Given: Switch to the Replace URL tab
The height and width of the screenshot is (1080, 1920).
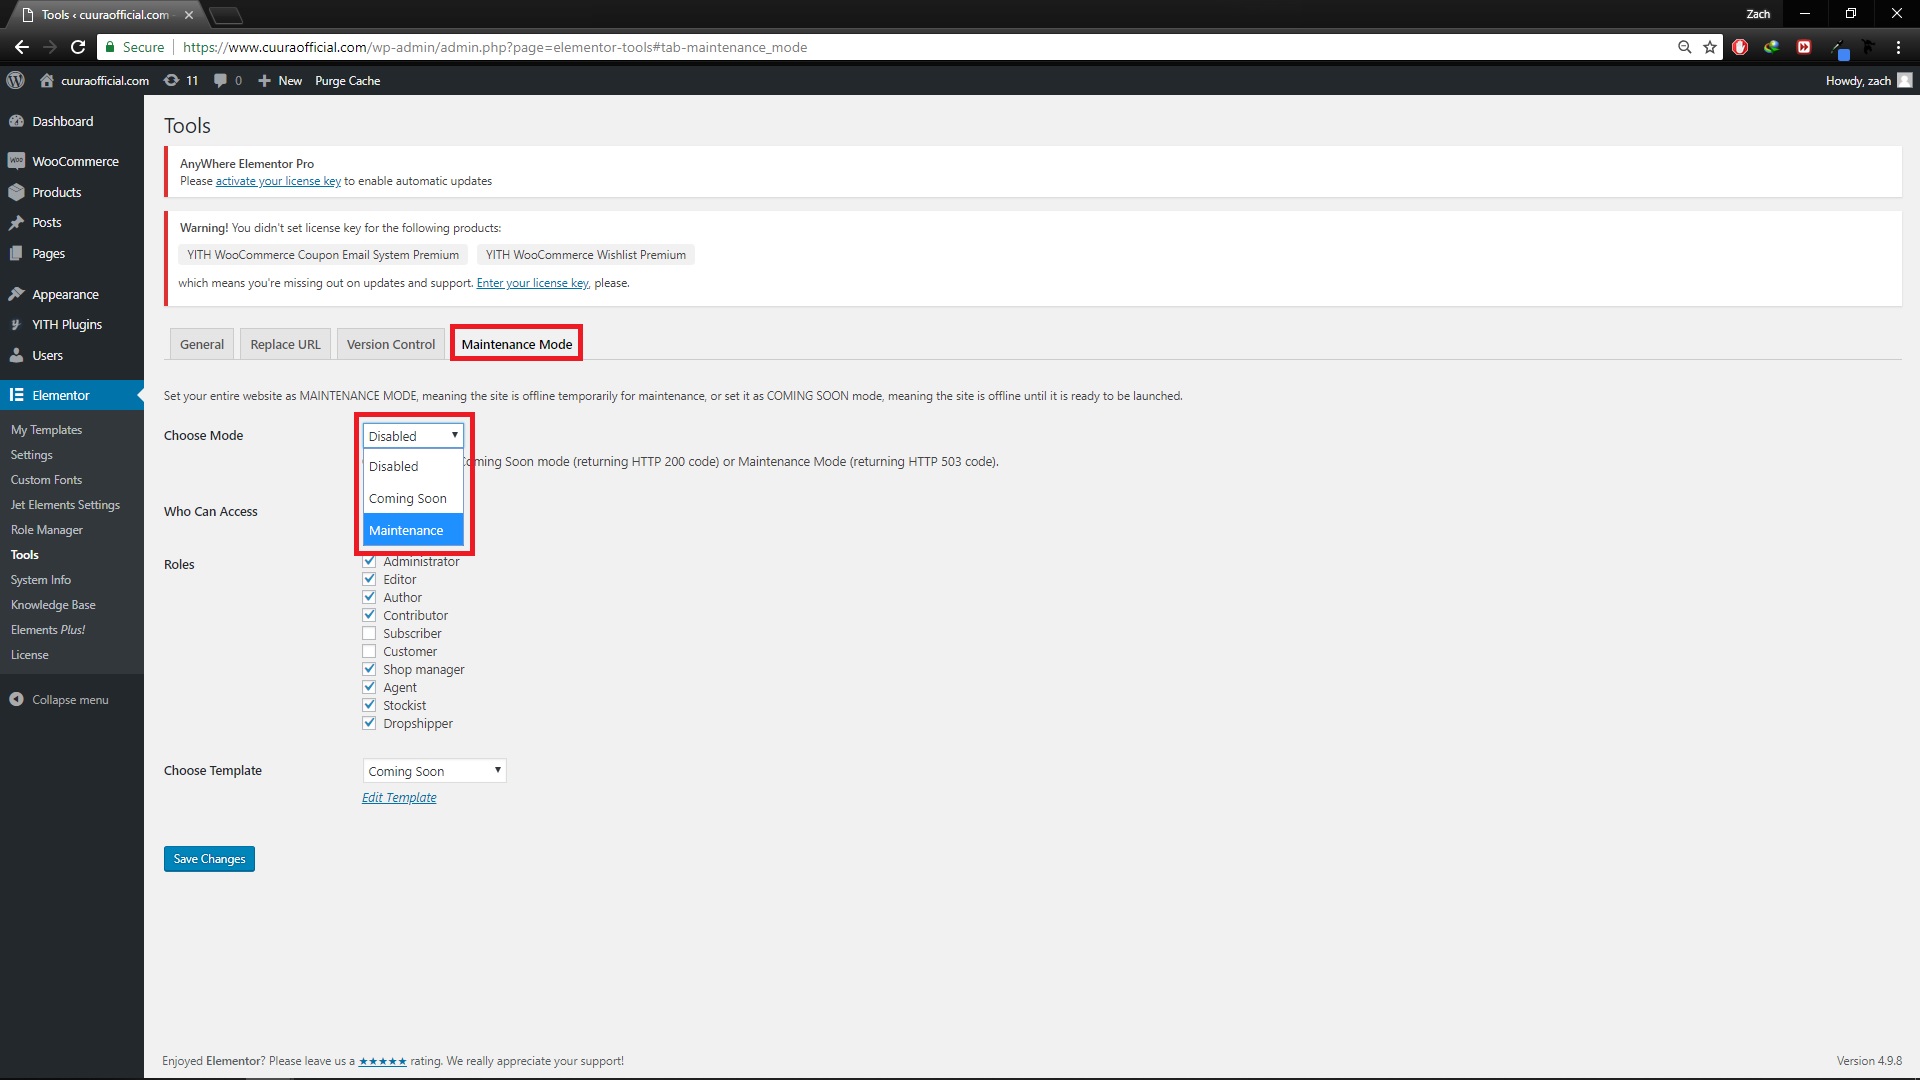Looking at the screenshot, I should pos(285,344).
